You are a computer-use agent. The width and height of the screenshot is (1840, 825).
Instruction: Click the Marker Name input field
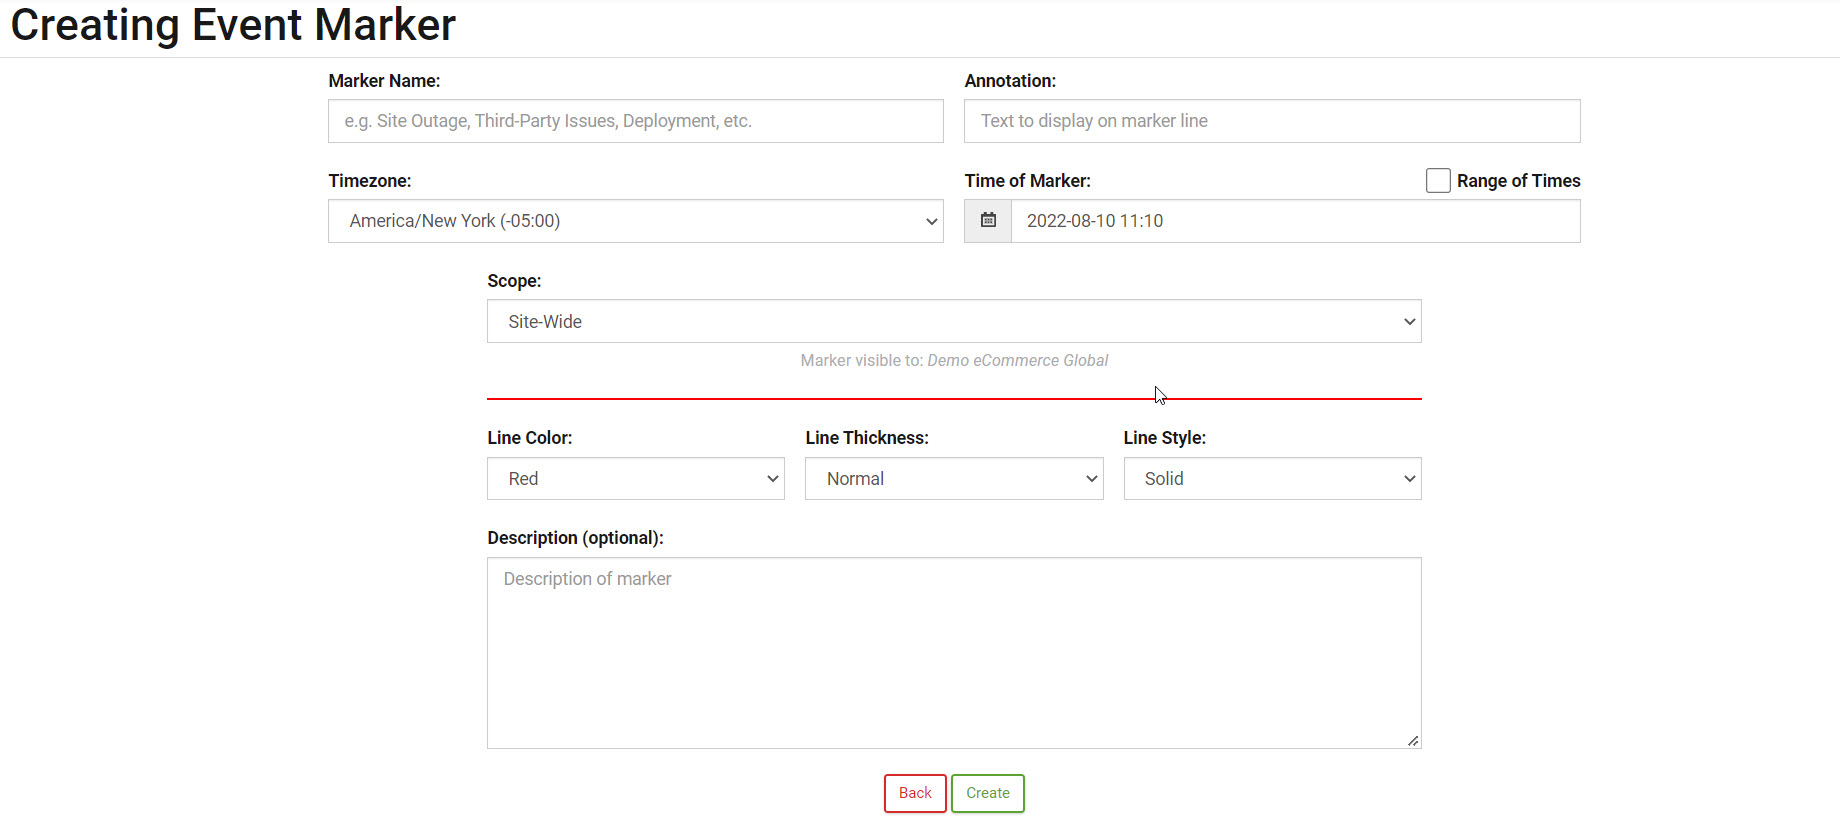point(636,121)
